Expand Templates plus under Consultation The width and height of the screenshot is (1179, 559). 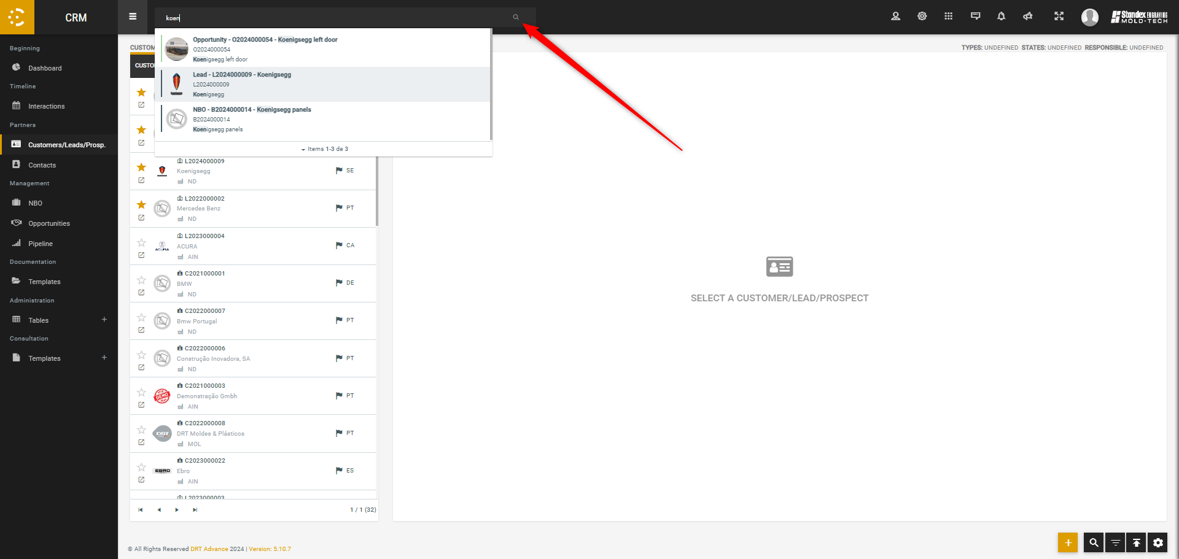pos(104,358)
